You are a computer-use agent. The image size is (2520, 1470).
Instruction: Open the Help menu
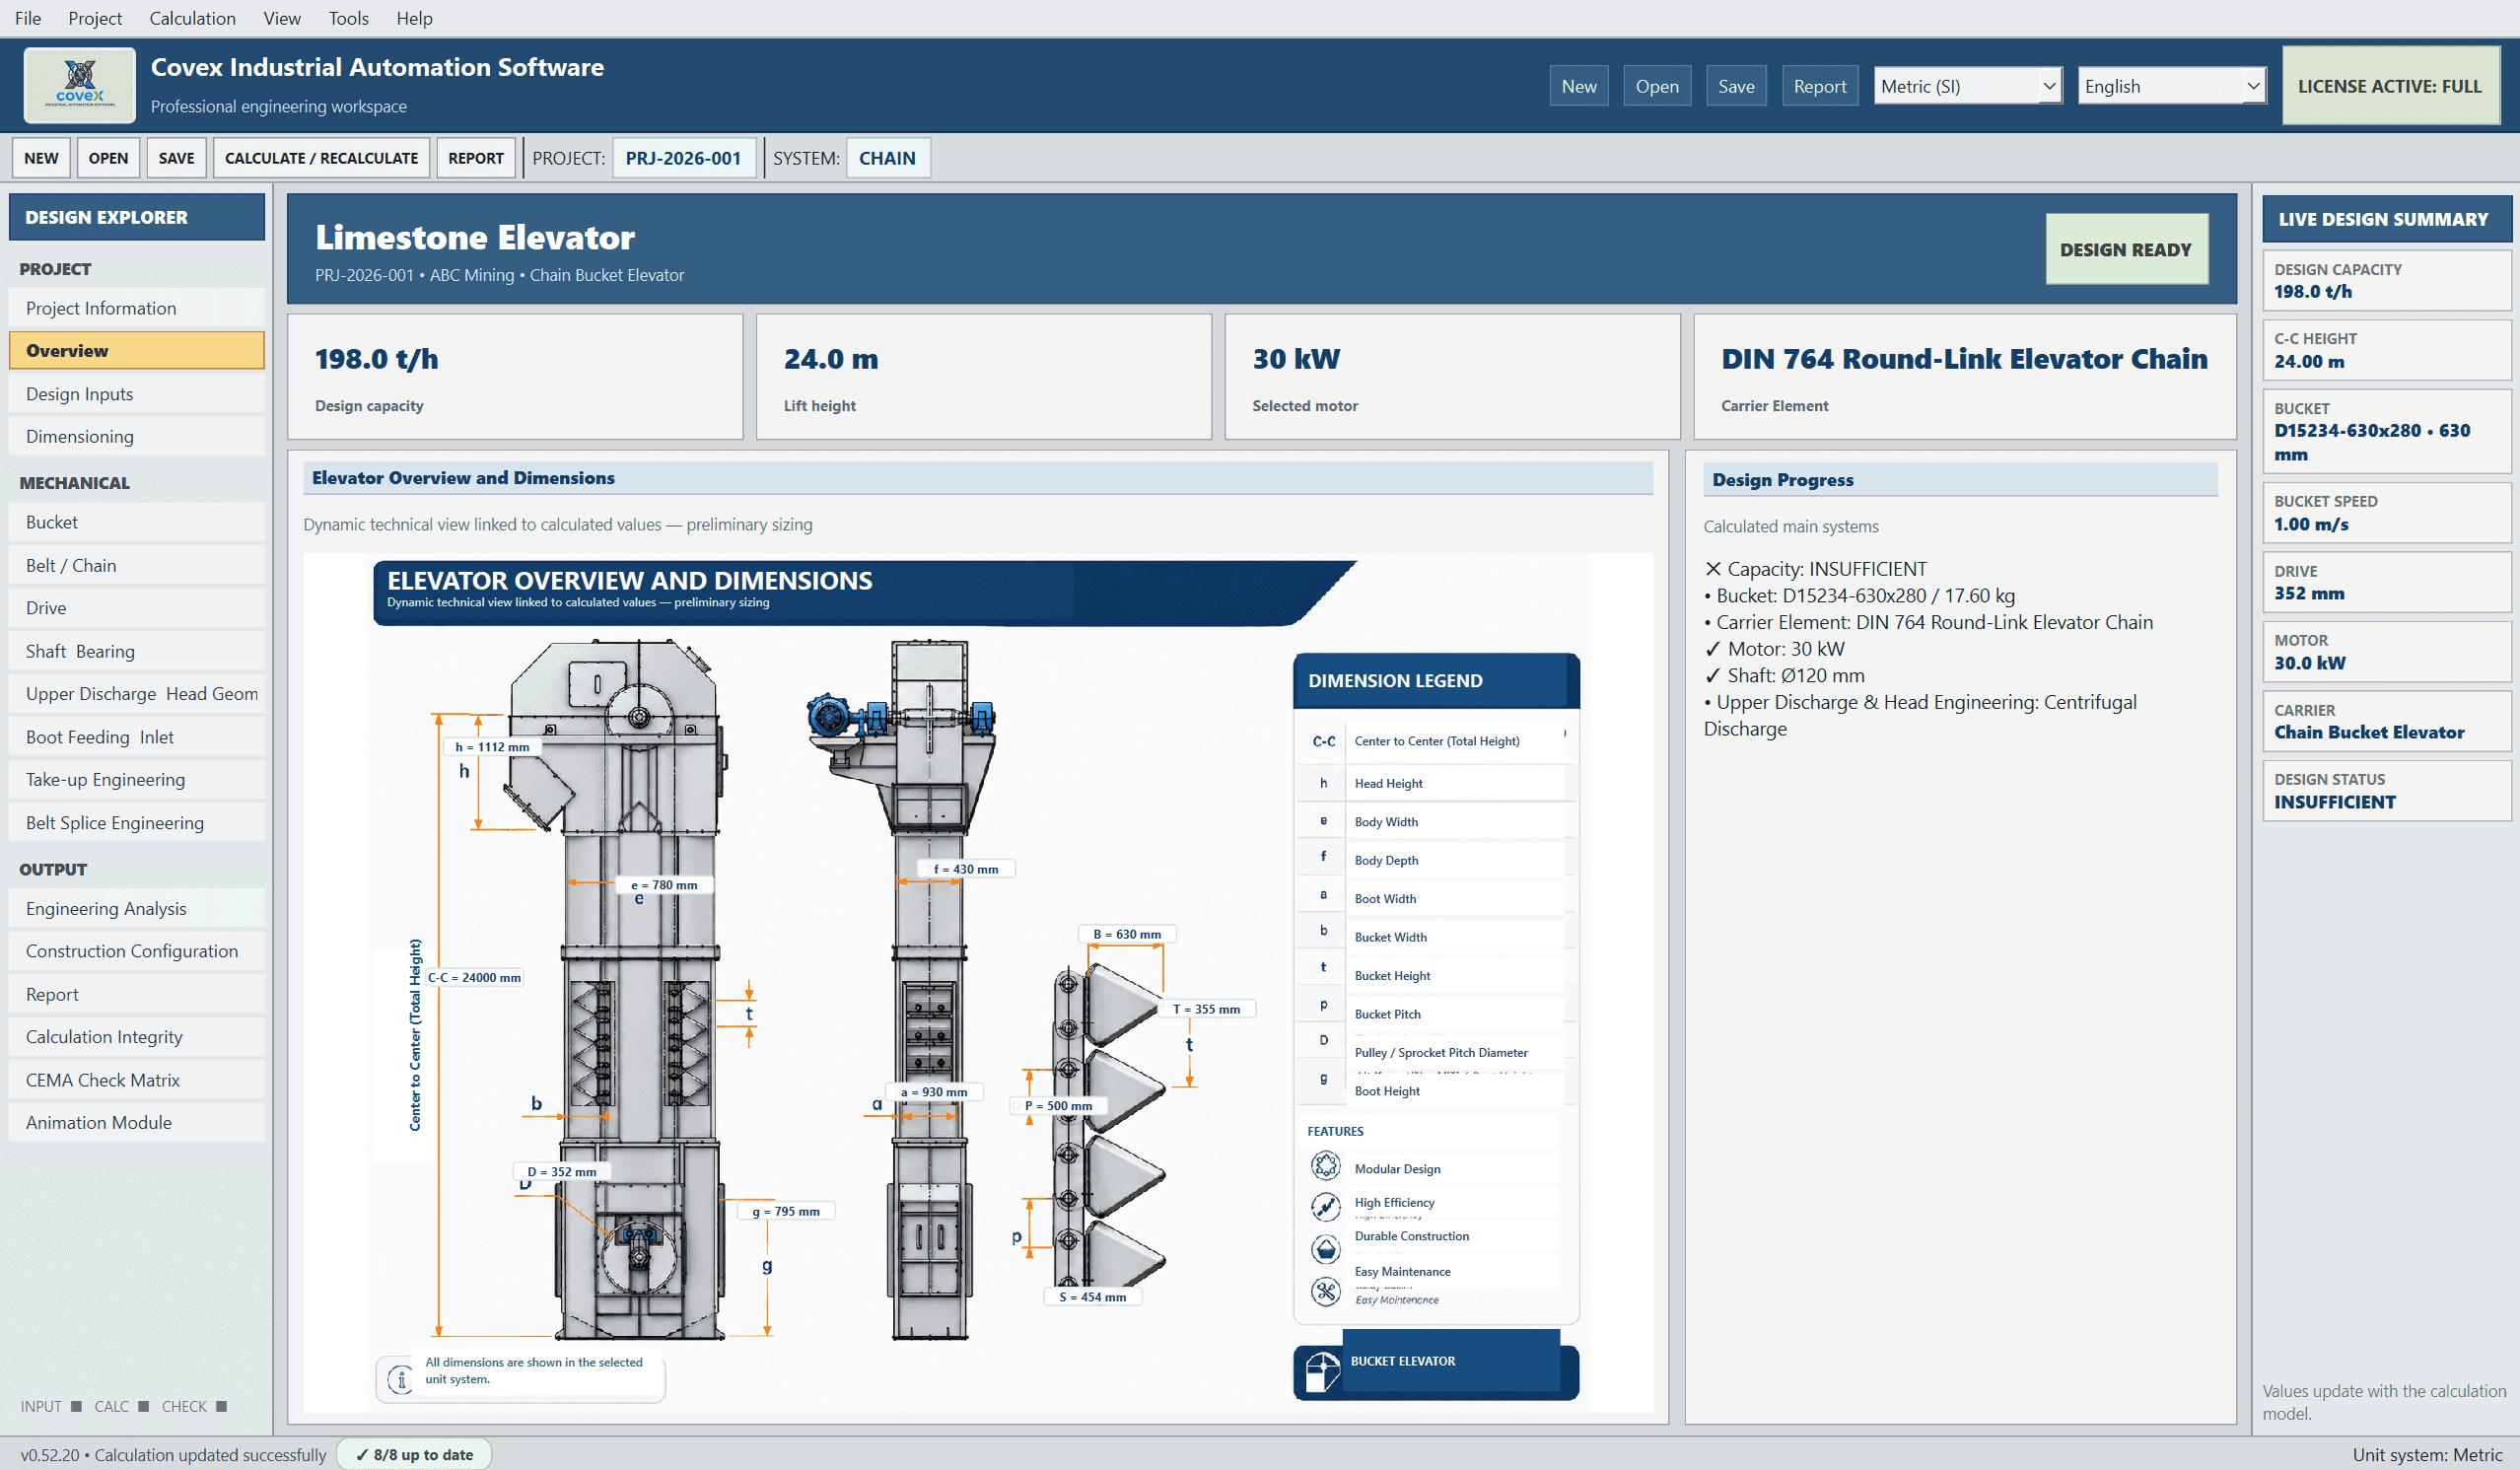[x=414, y=18]
